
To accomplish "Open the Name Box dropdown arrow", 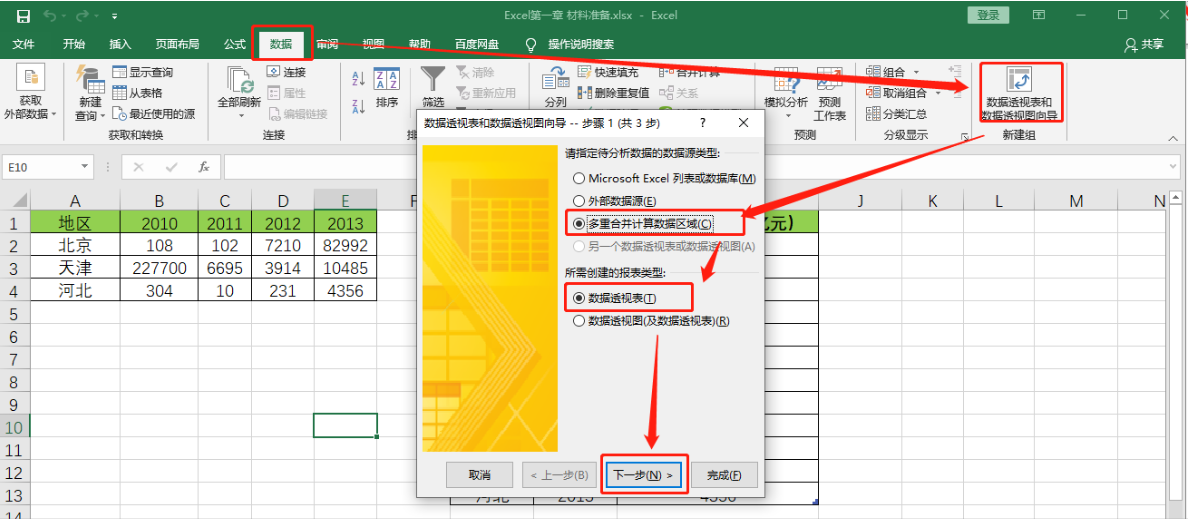I will pos(85,167).
